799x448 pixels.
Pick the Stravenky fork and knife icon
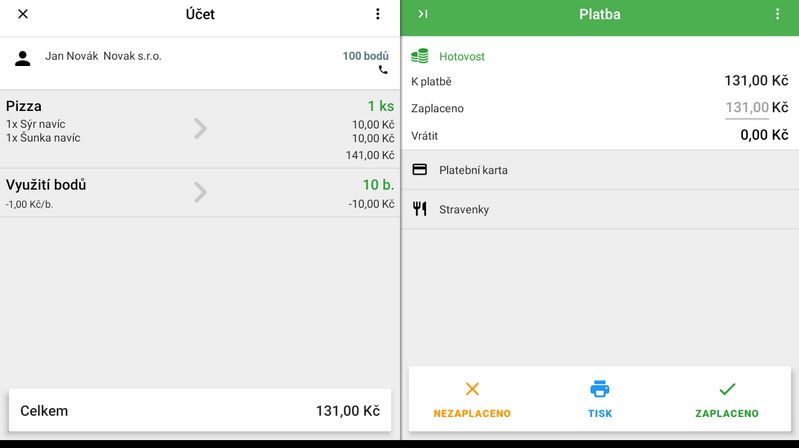pyautogui.click(x=419, y=209)
